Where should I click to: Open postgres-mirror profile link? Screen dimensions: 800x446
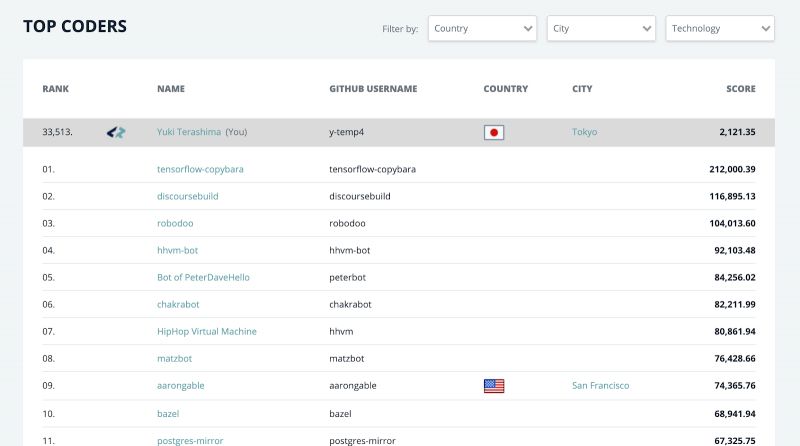point(190,440)
